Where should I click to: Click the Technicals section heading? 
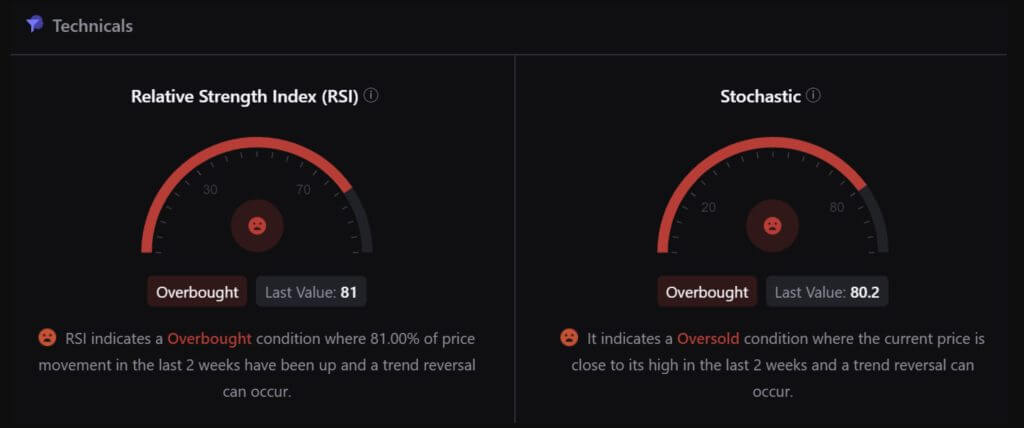point(93,25)
